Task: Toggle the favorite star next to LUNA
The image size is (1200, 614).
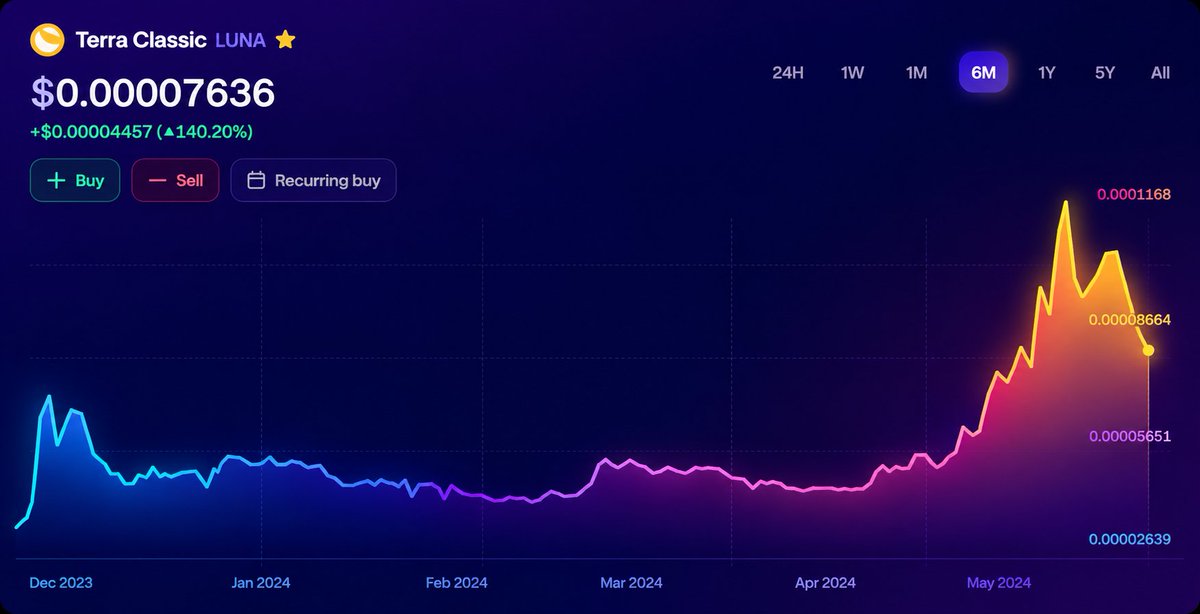Action: pyautogui.click(x=286, y=40)
